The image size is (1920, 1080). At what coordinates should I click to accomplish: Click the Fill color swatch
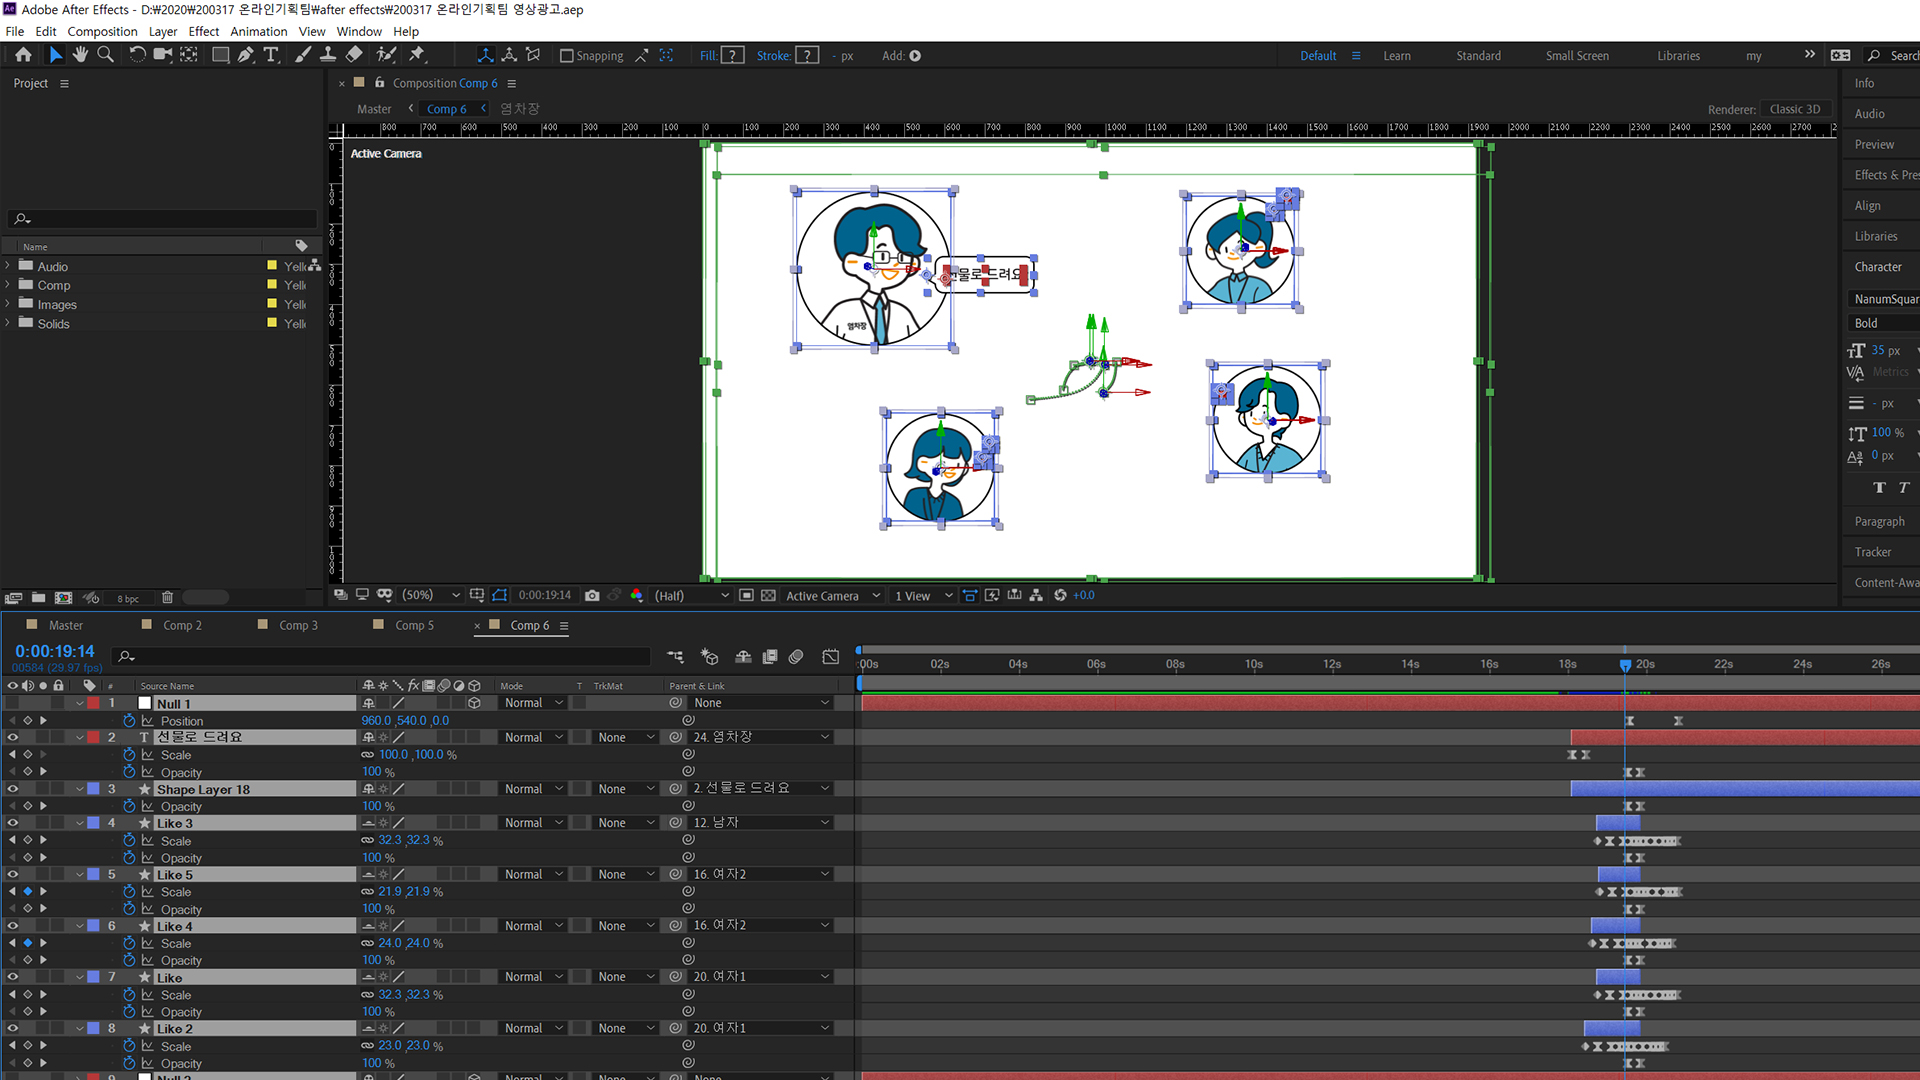tap(733, 56)
